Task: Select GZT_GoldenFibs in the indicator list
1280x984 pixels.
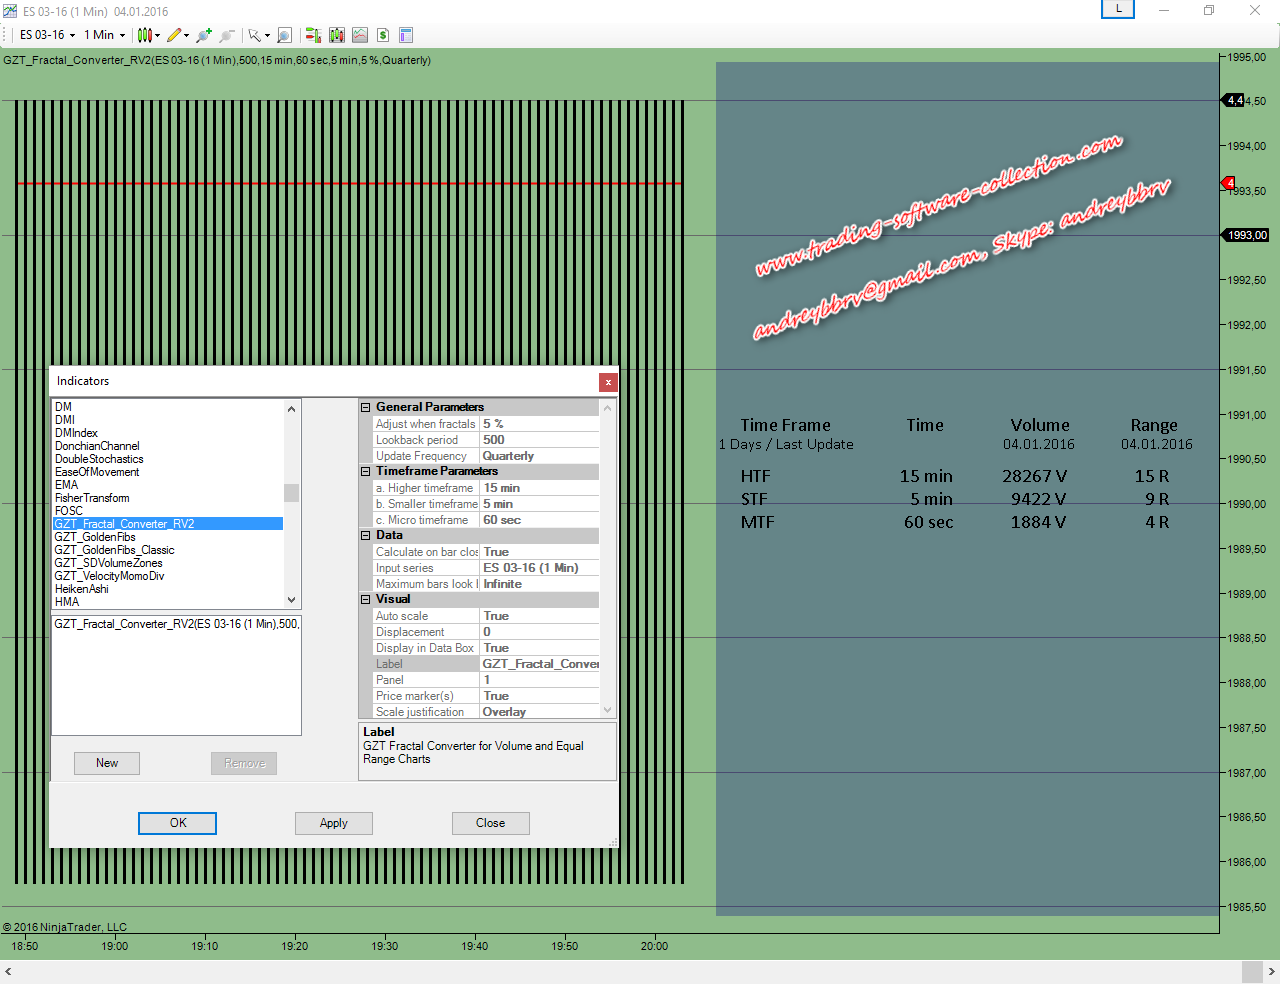Action: click(95, 537)
